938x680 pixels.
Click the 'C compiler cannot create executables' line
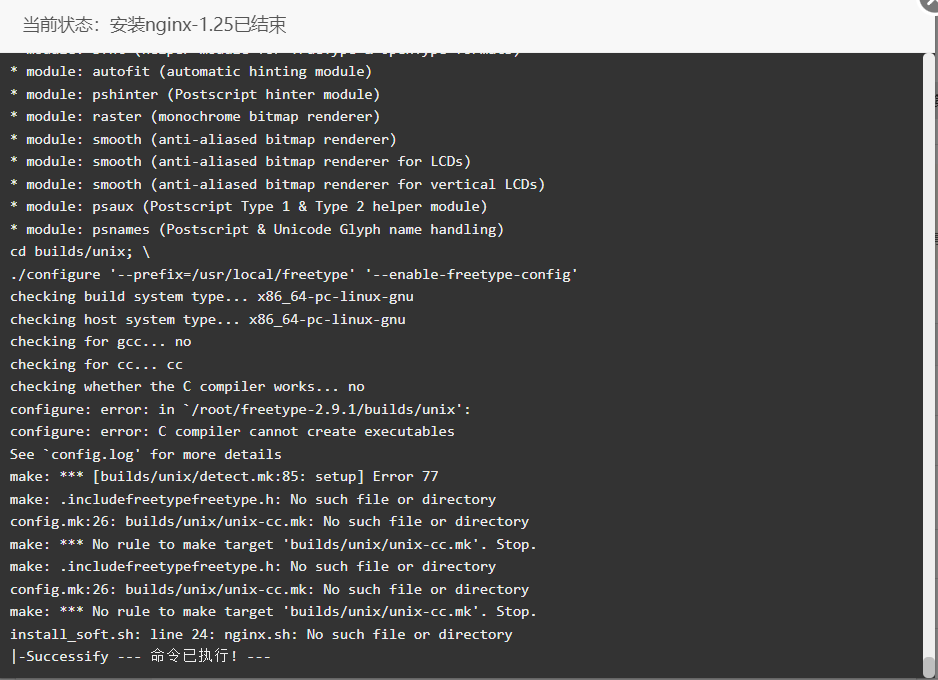point(232,432)
